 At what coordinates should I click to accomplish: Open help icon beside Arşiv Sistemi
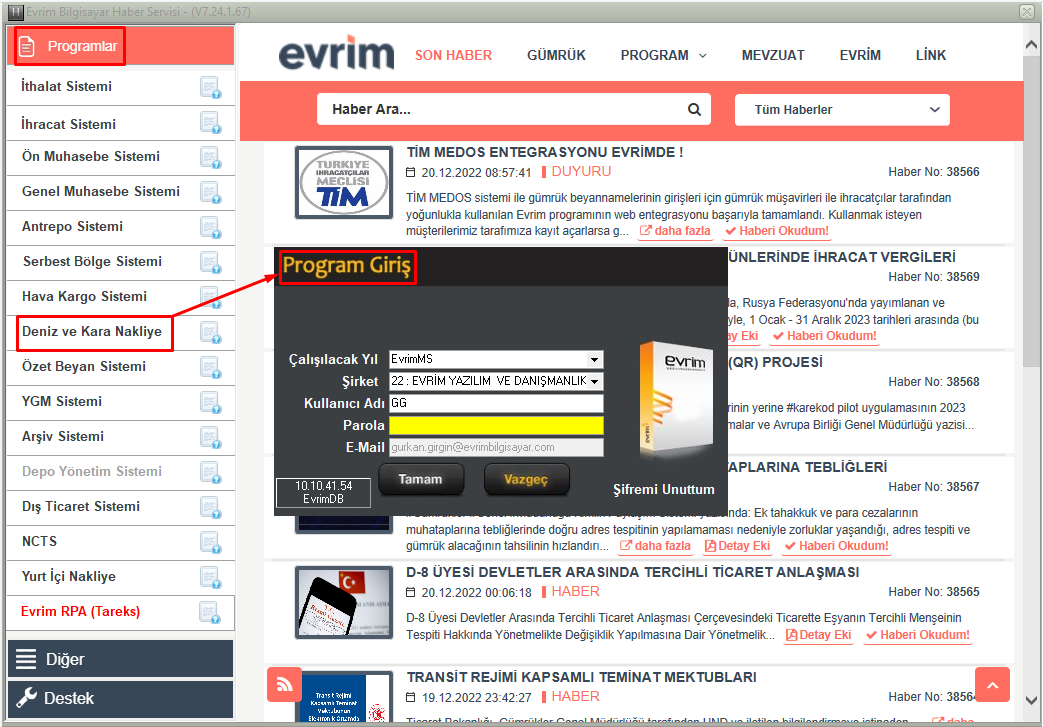211,438
